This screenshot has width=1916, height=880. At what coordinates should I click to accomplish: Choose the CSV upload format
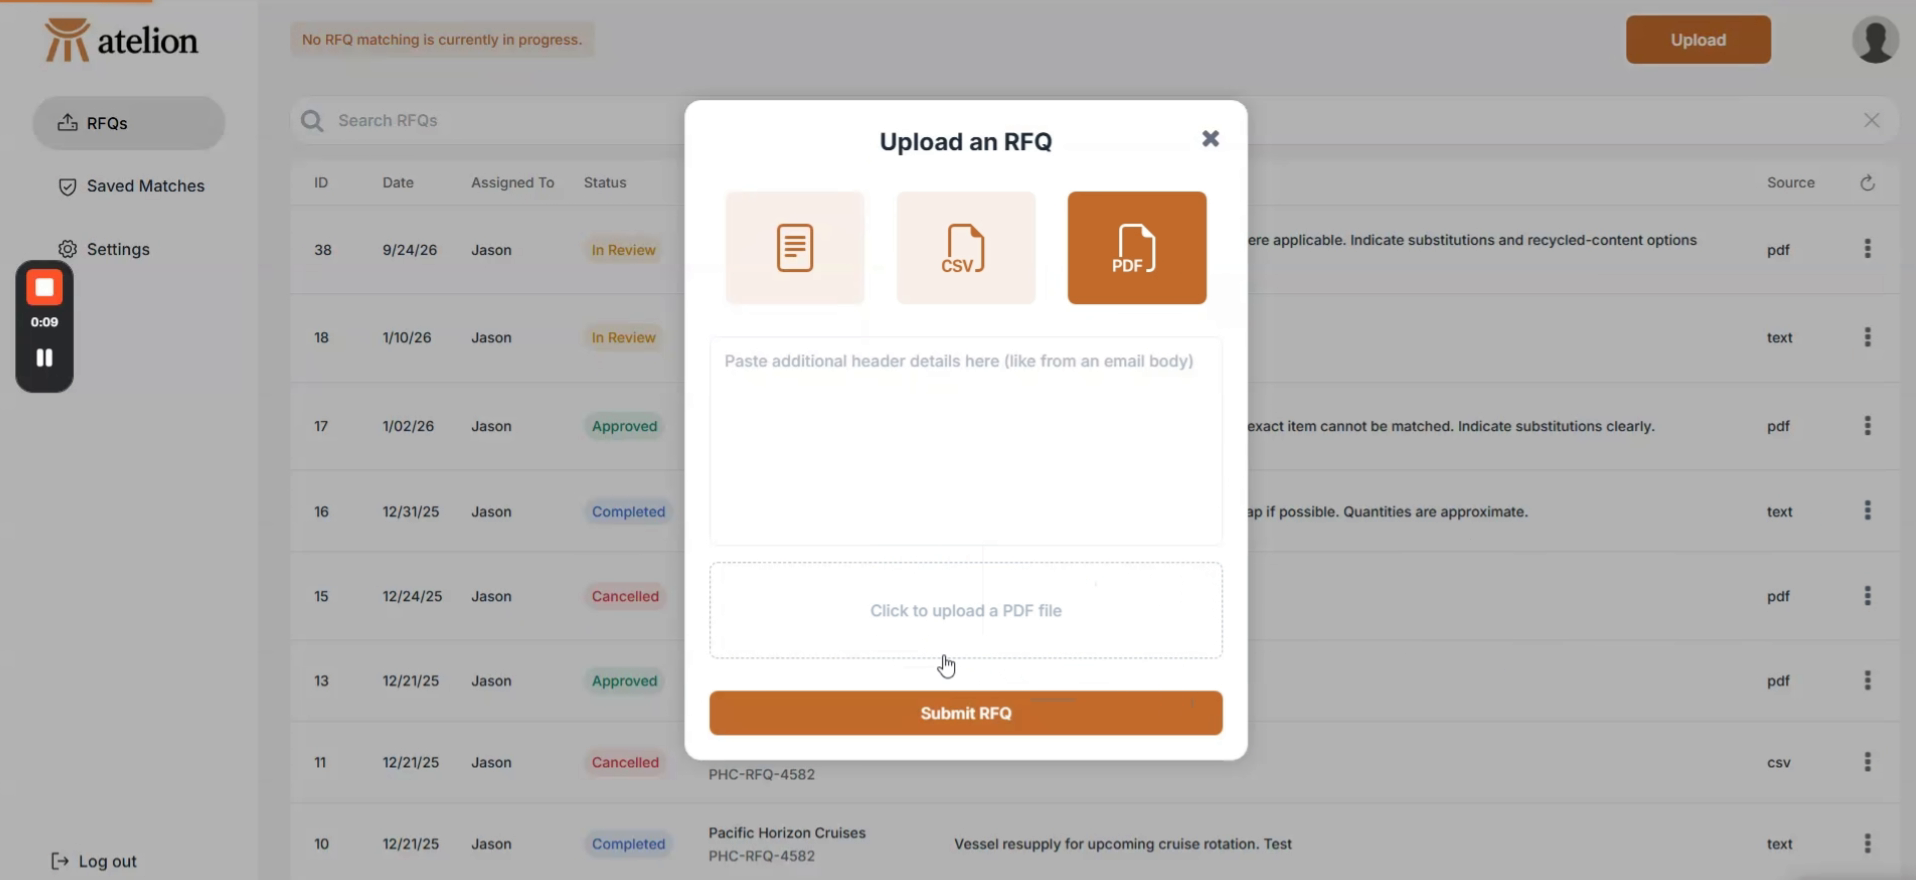[966, 248]
